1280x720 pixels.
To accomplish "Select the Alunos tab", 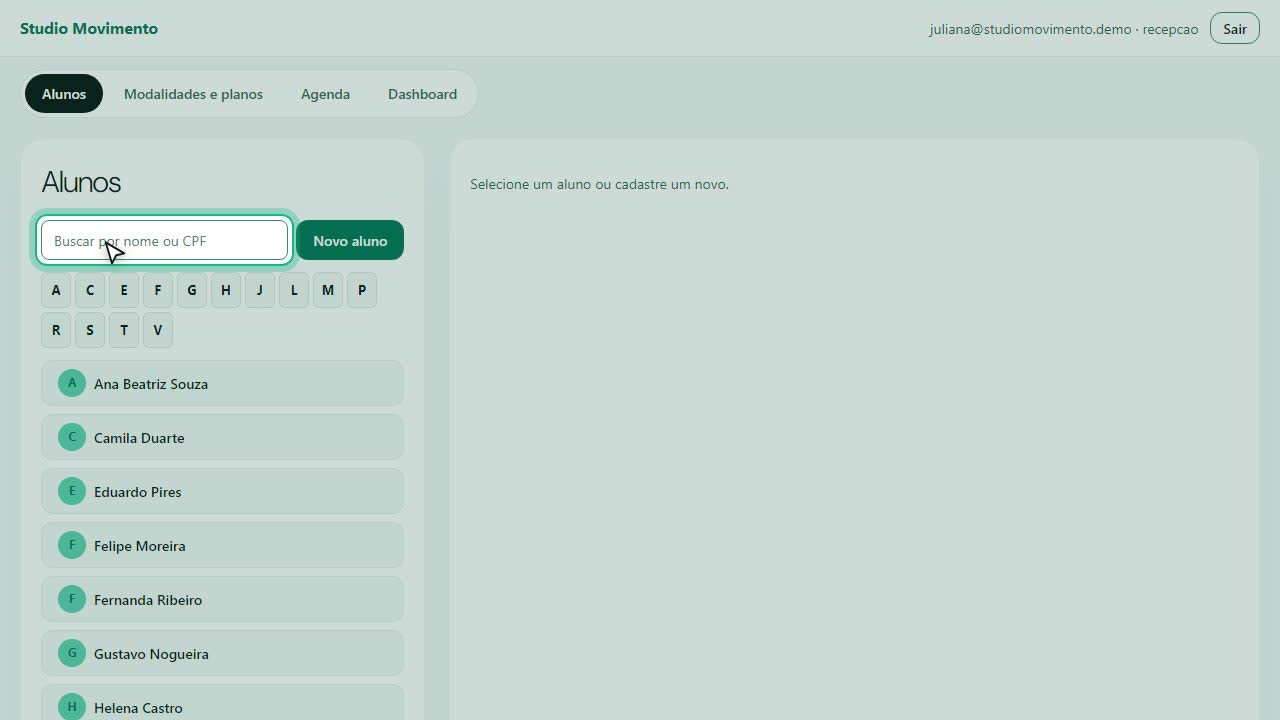I will point(64,94).
